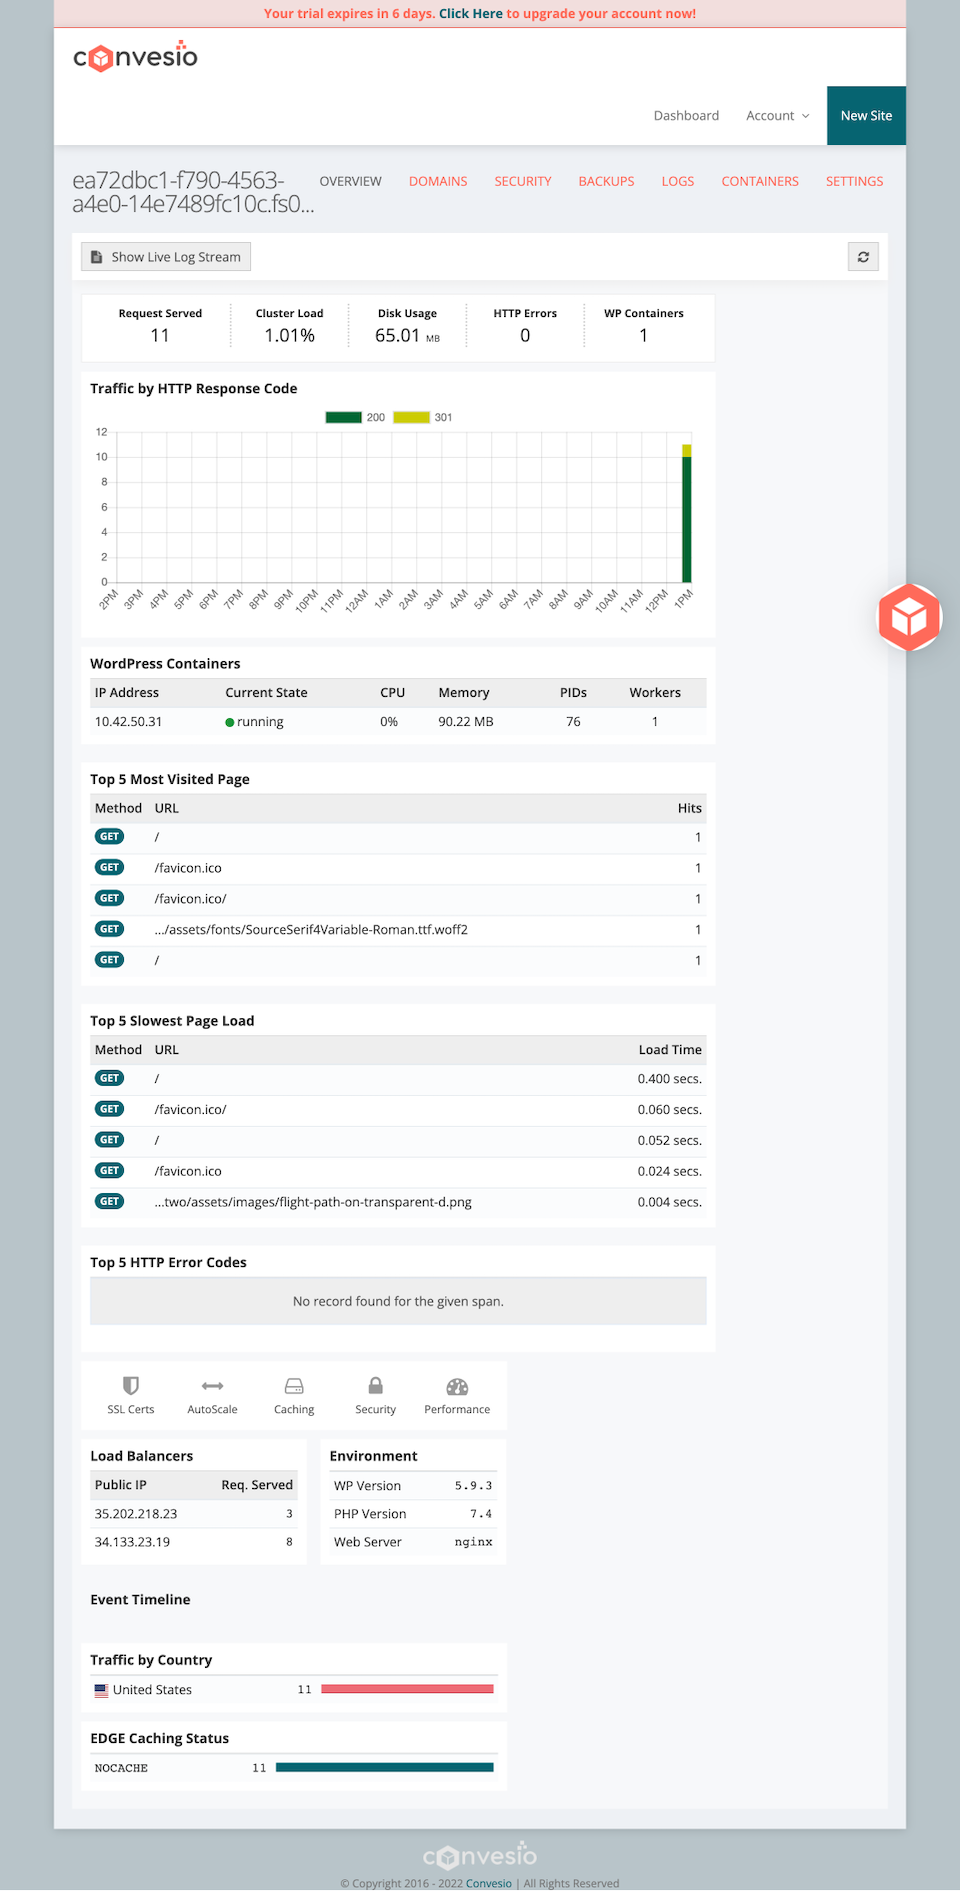The width and height of the screenshot is (960, 1891).
Task: Click the United States flag icon
Action: click(x=101, y=1690)
